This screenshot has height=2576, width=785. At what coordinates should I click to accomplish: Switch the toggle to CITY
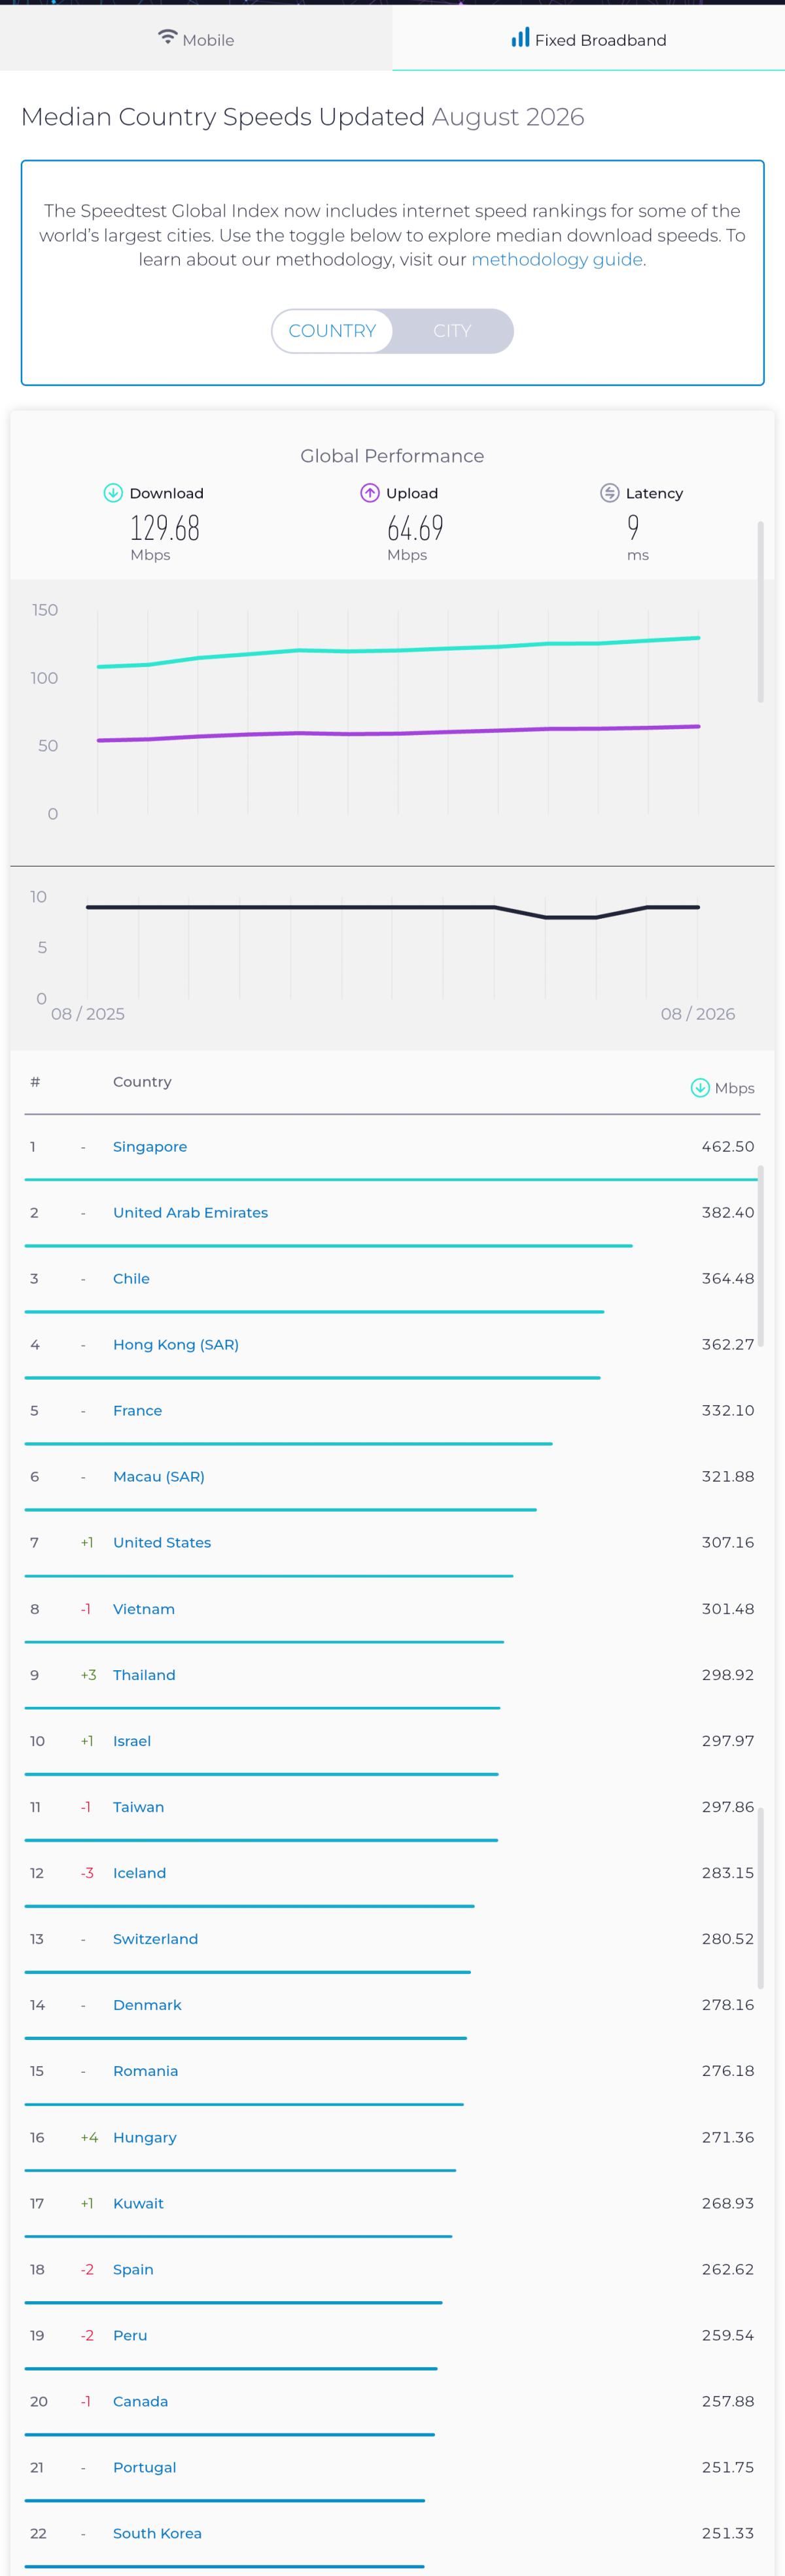point(452,331)
